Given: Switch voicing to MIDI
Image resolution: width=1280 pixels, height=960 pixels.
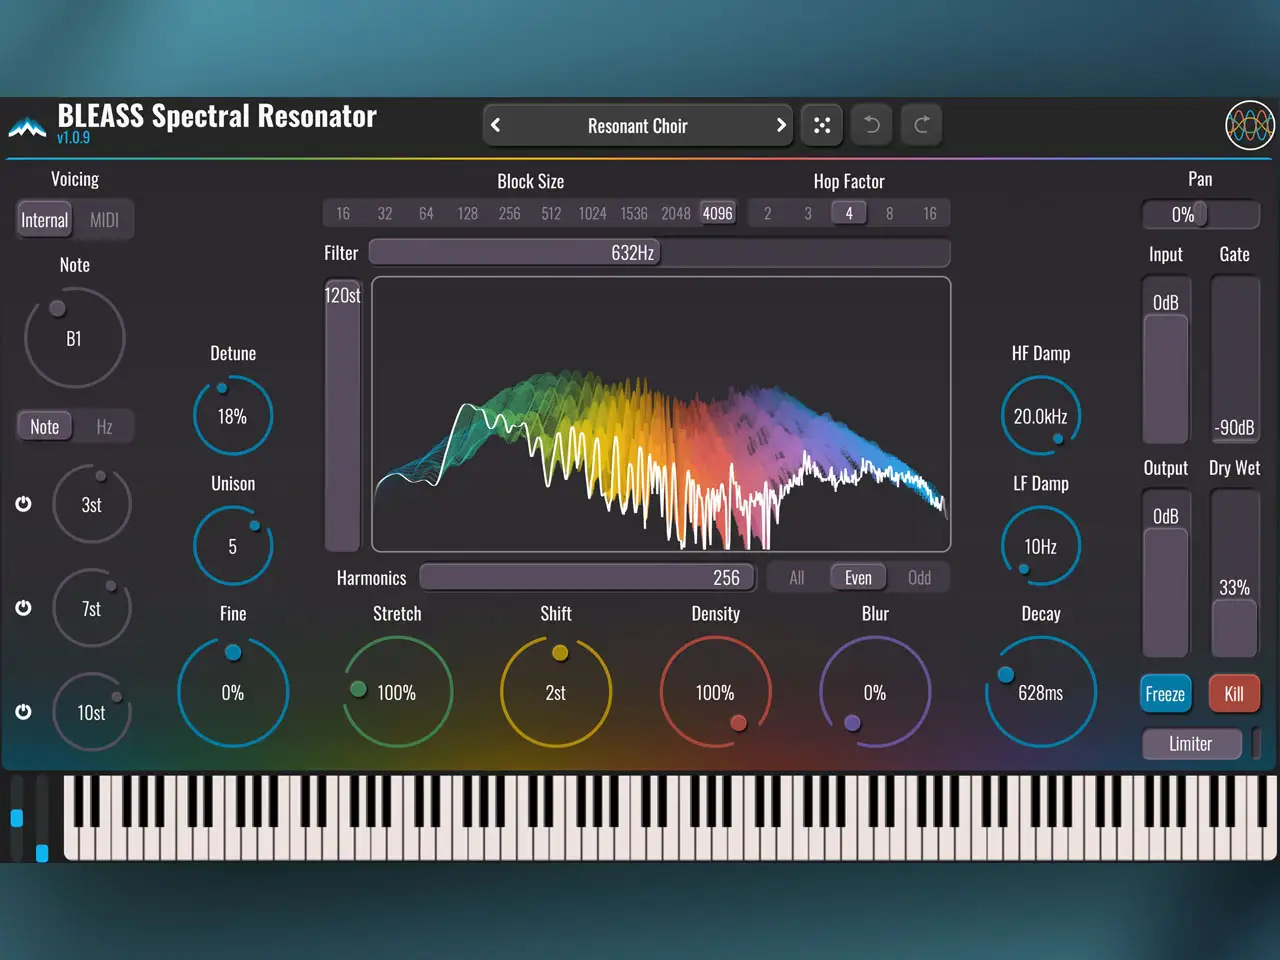Looking at the screenshot, I should point(104,220).
